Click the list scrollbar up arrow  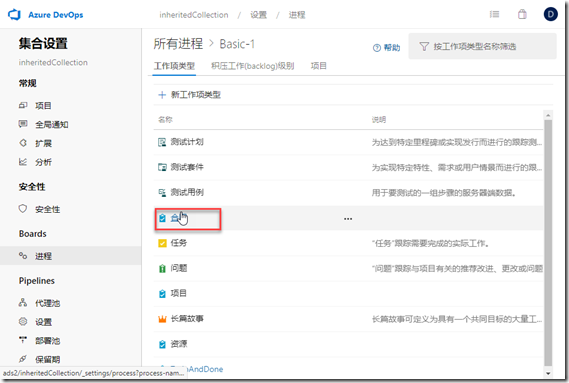pos(548,115)
